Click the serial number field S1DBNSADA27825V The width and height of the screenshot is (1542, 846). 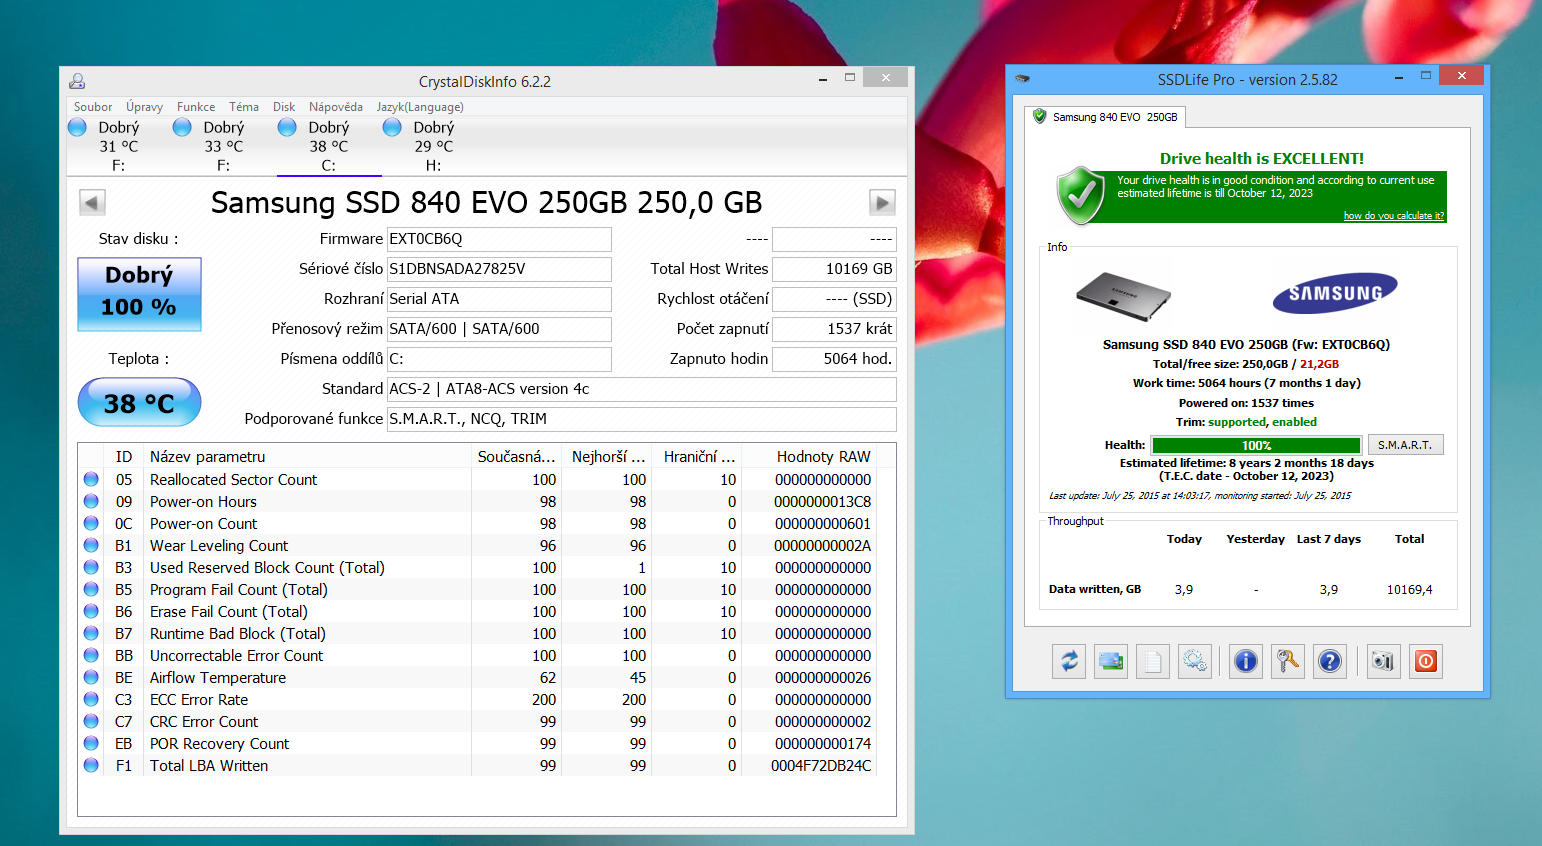coord(499,269)
